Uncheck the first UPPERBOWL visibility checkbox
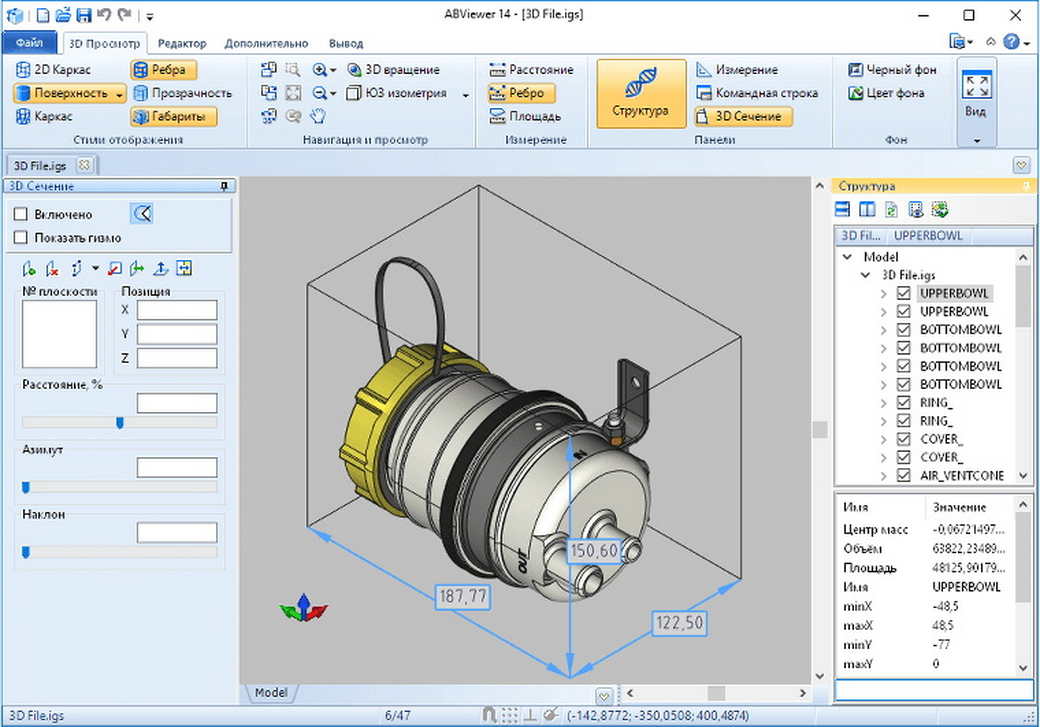Image resolution: width=1040 pixels, height=727 pixels. 903,293
